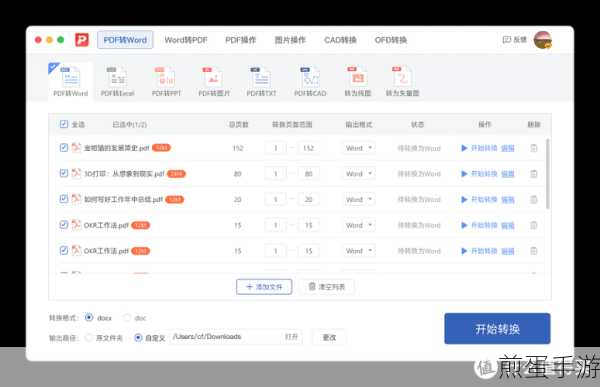
Task: Uncheck the 152-page file's checkbox
Action: 64,147
